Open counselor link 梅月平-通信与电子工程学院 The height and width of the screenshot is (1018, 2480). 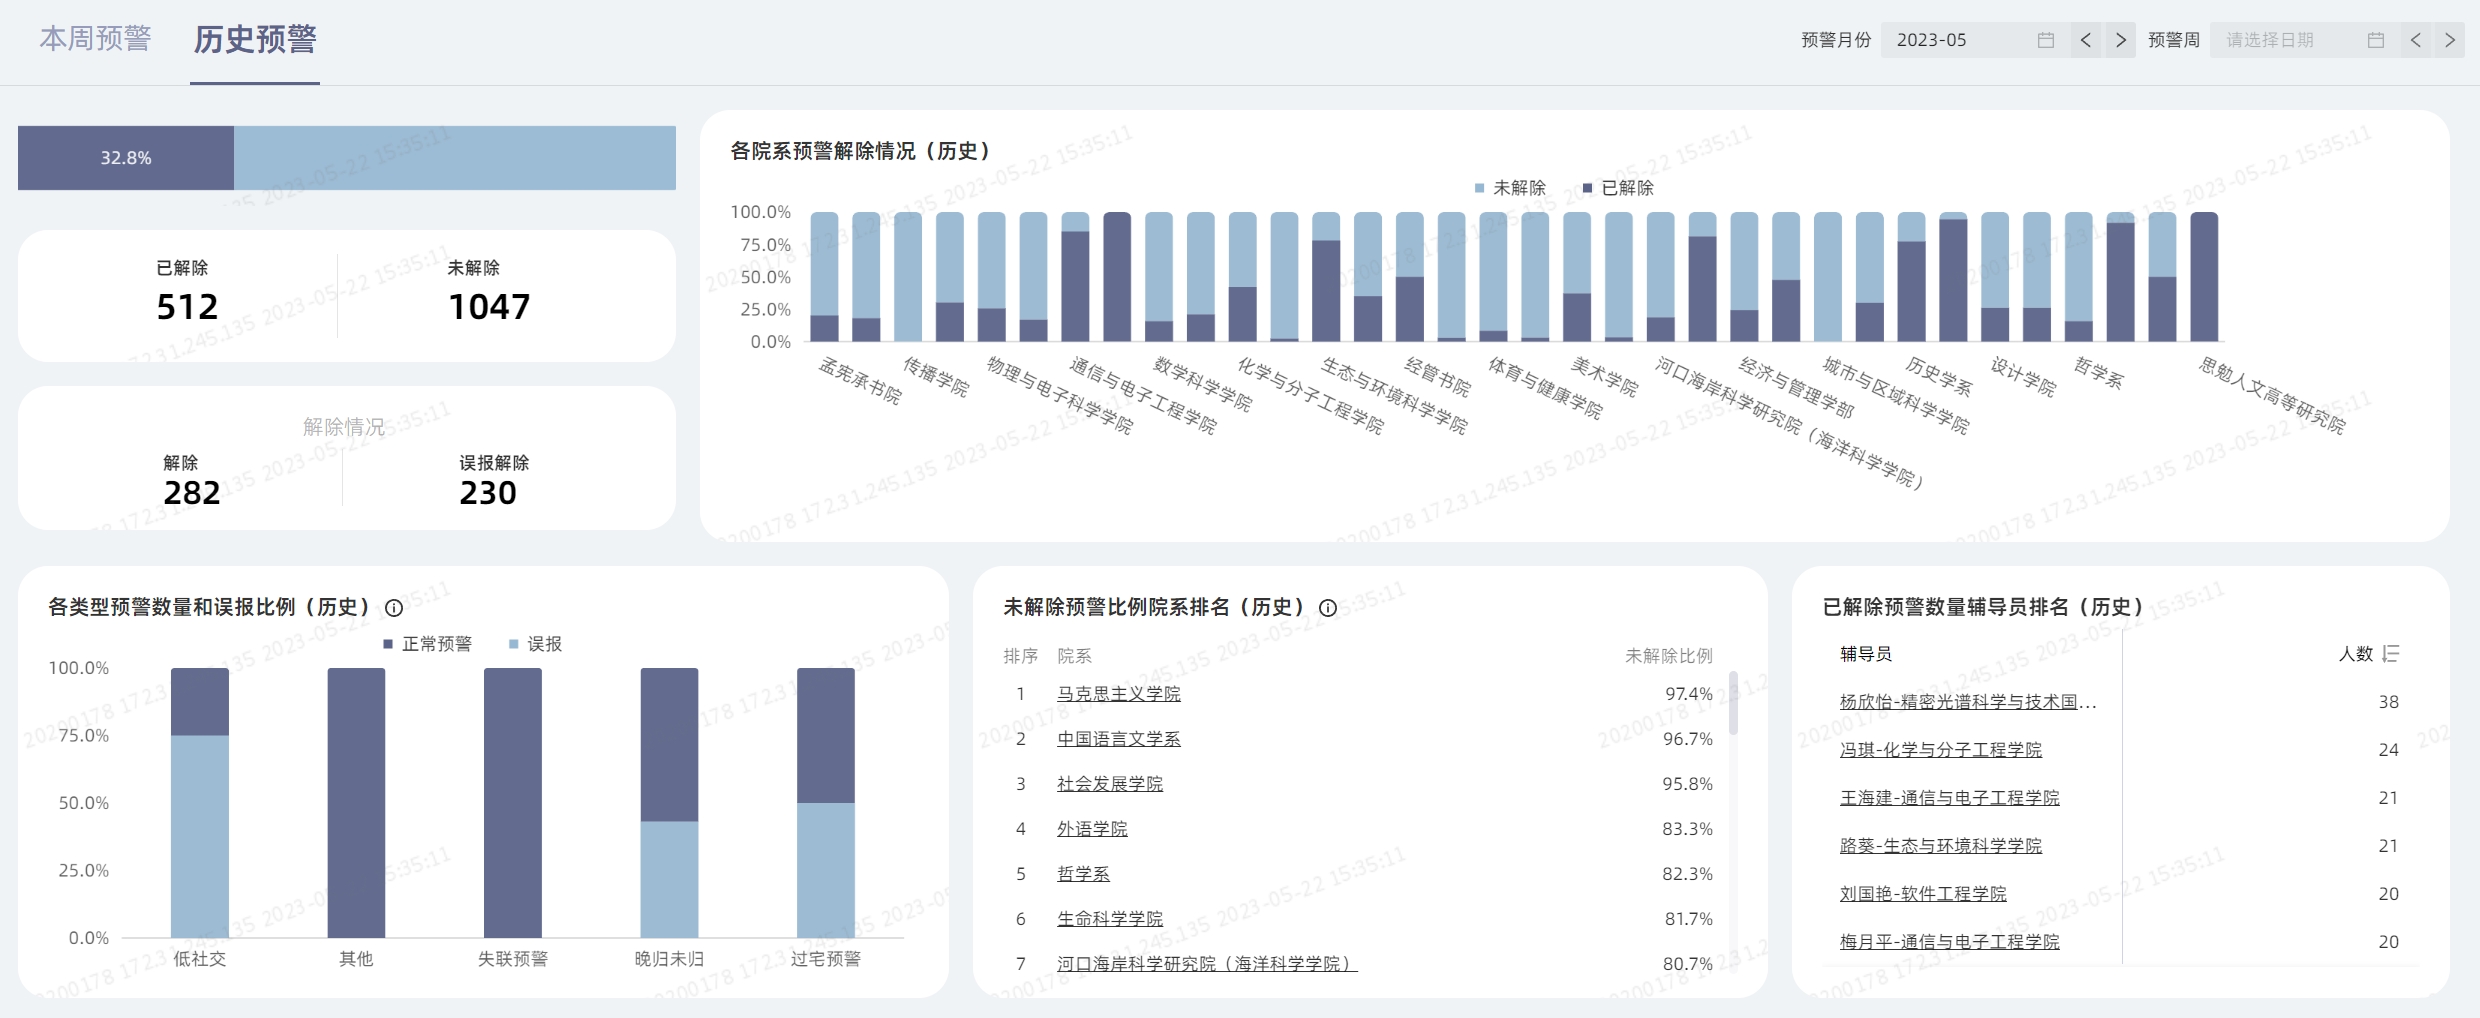1950,942
